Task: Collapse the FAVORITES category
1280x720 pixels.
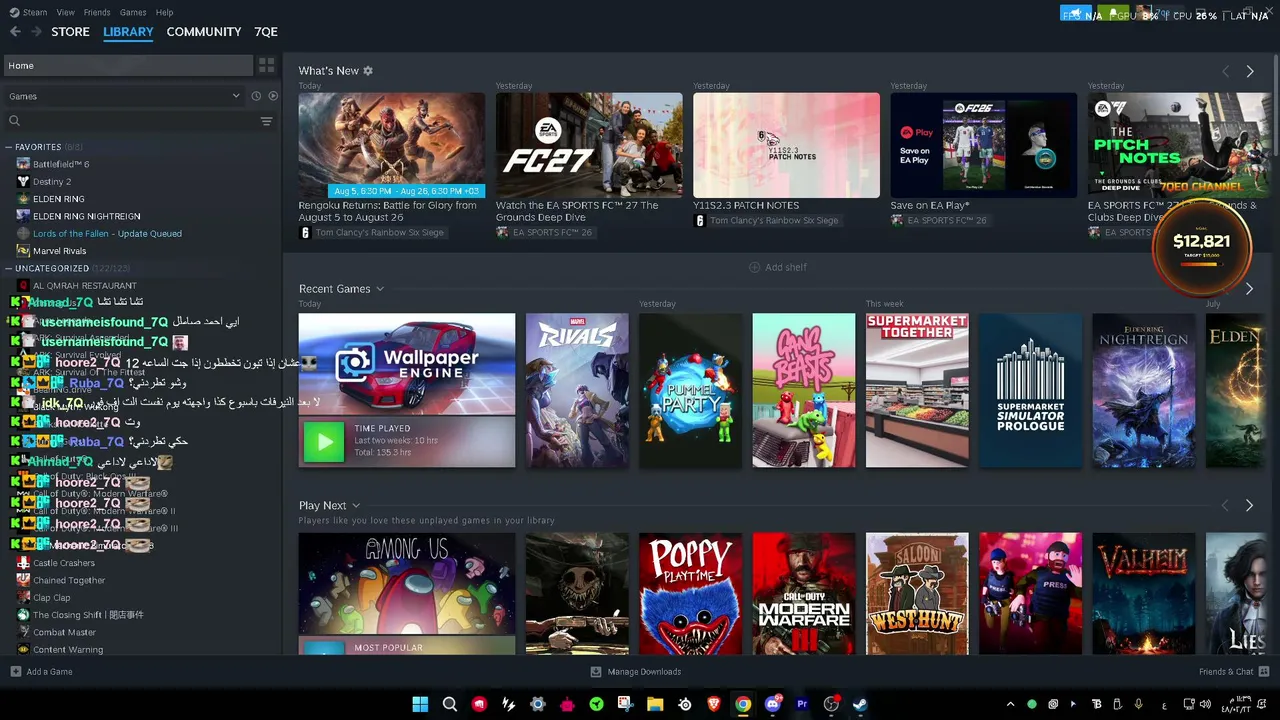Action: (x=8, y=147)
